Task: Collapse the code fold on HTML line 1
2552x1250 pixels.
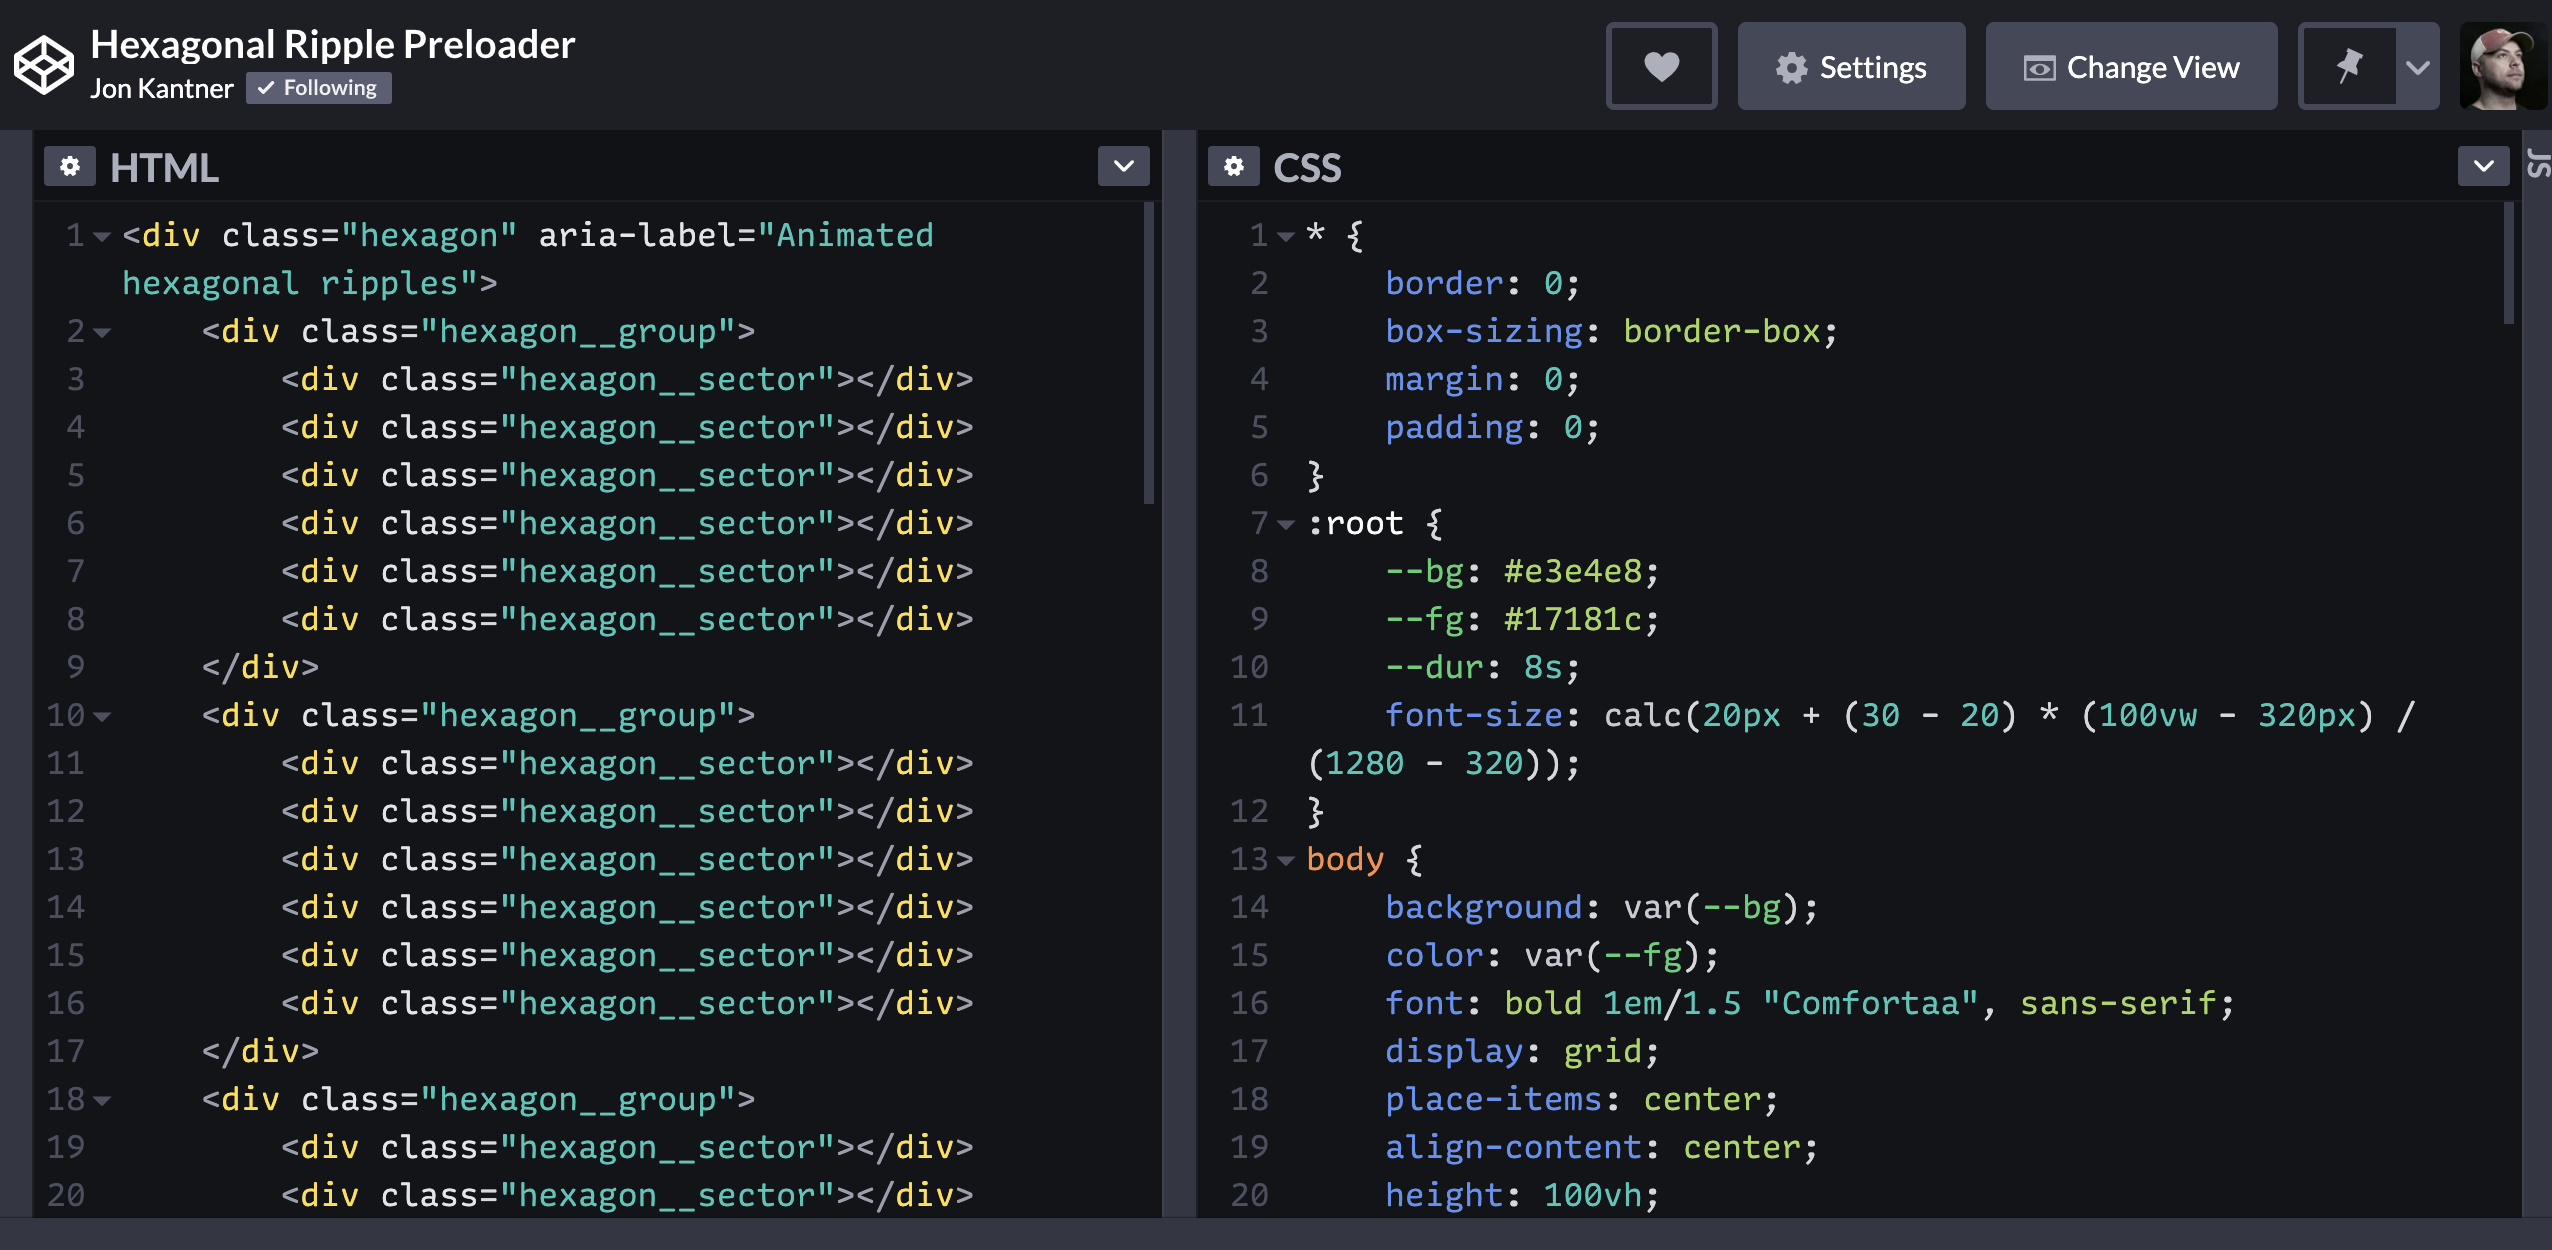Action: [102, 237]
